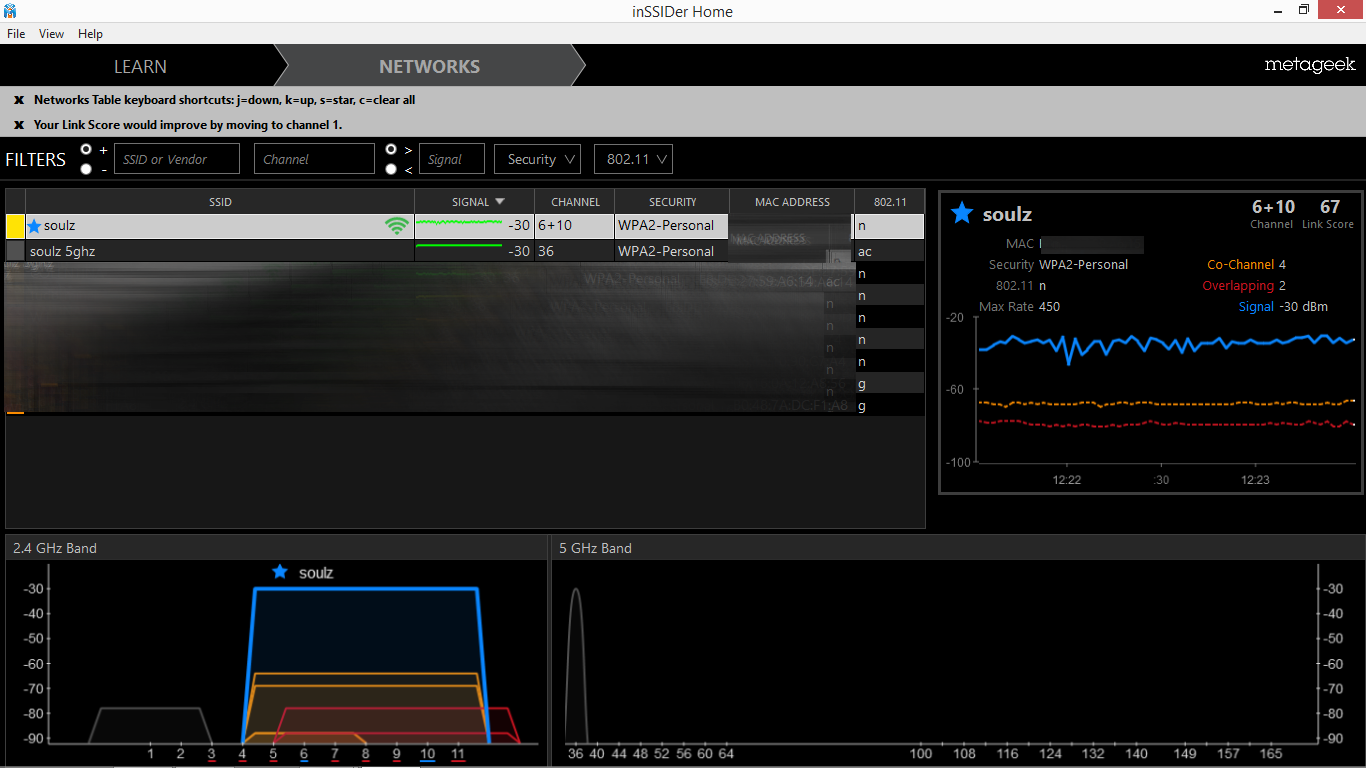Switch to the LEARN tab

click(x=140, y=66)
